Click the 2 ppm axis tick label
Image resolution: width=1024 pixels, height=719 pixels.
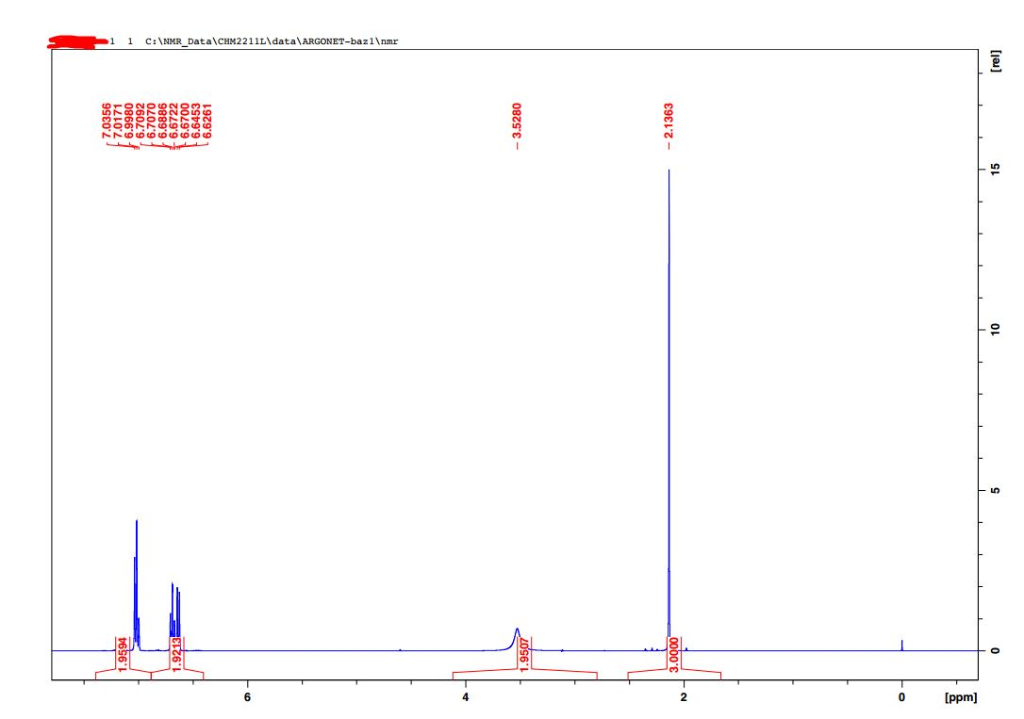(x=684, y=697)
